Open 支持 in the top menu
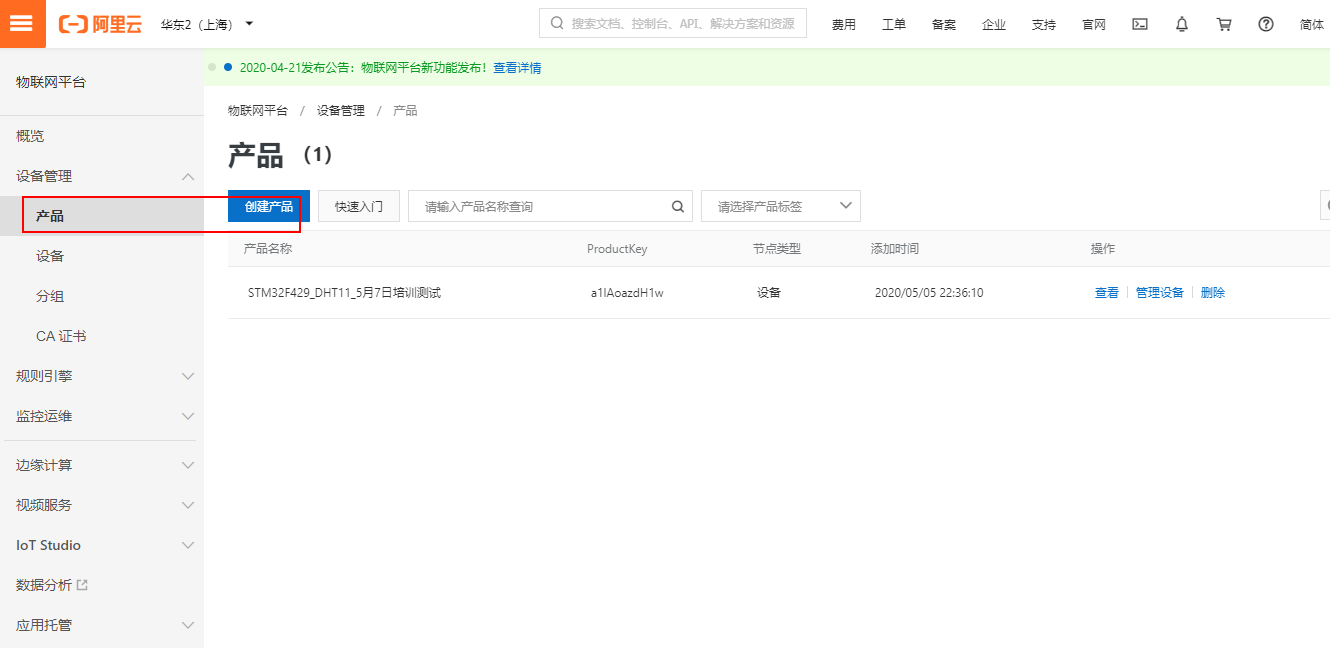Image resolution: width=1330 pixels, height=648 pixels. click(x=1044, y=24)
